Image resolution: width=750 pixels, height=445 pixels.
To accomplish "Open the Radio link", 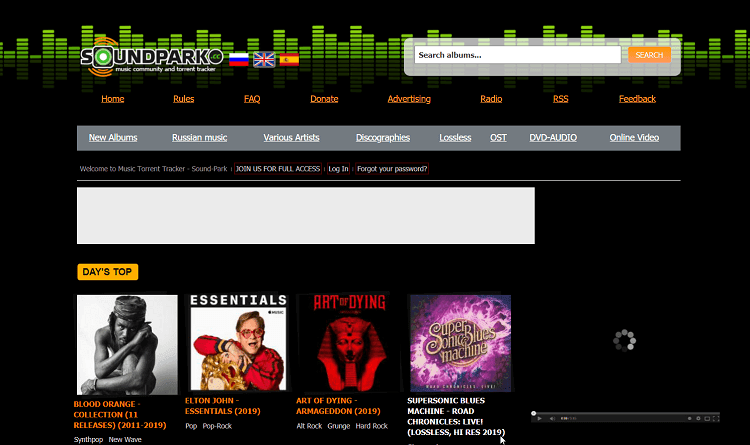I will [491, 99].
